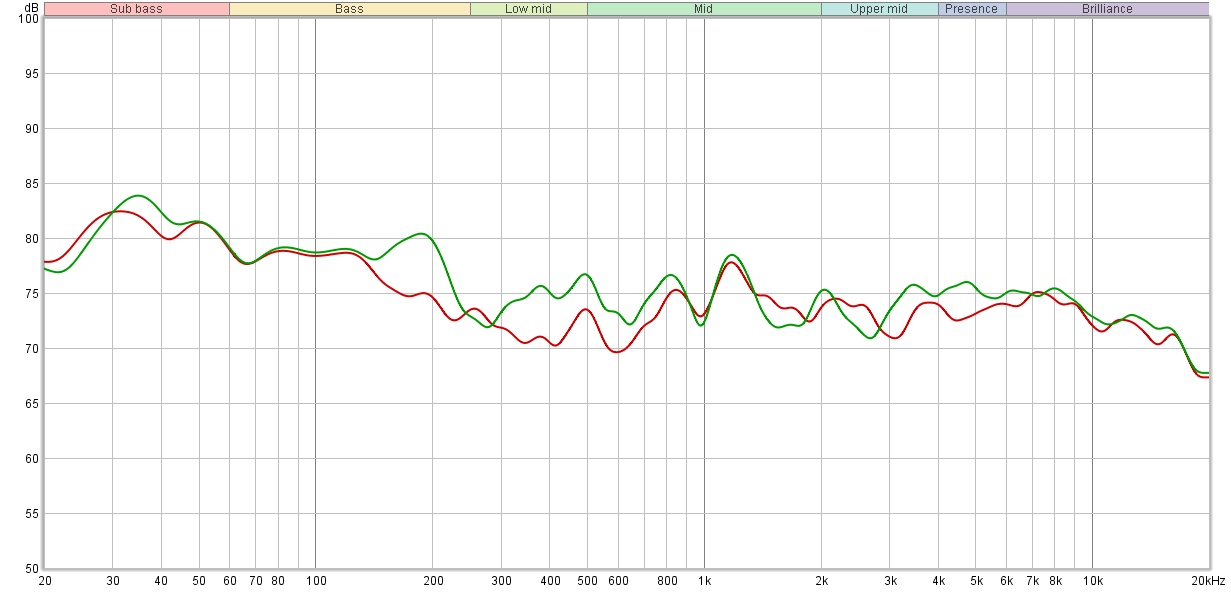The image size is (1231, 593).
Task: Select the 10k frequency axis label
Action: point(1092,581)
